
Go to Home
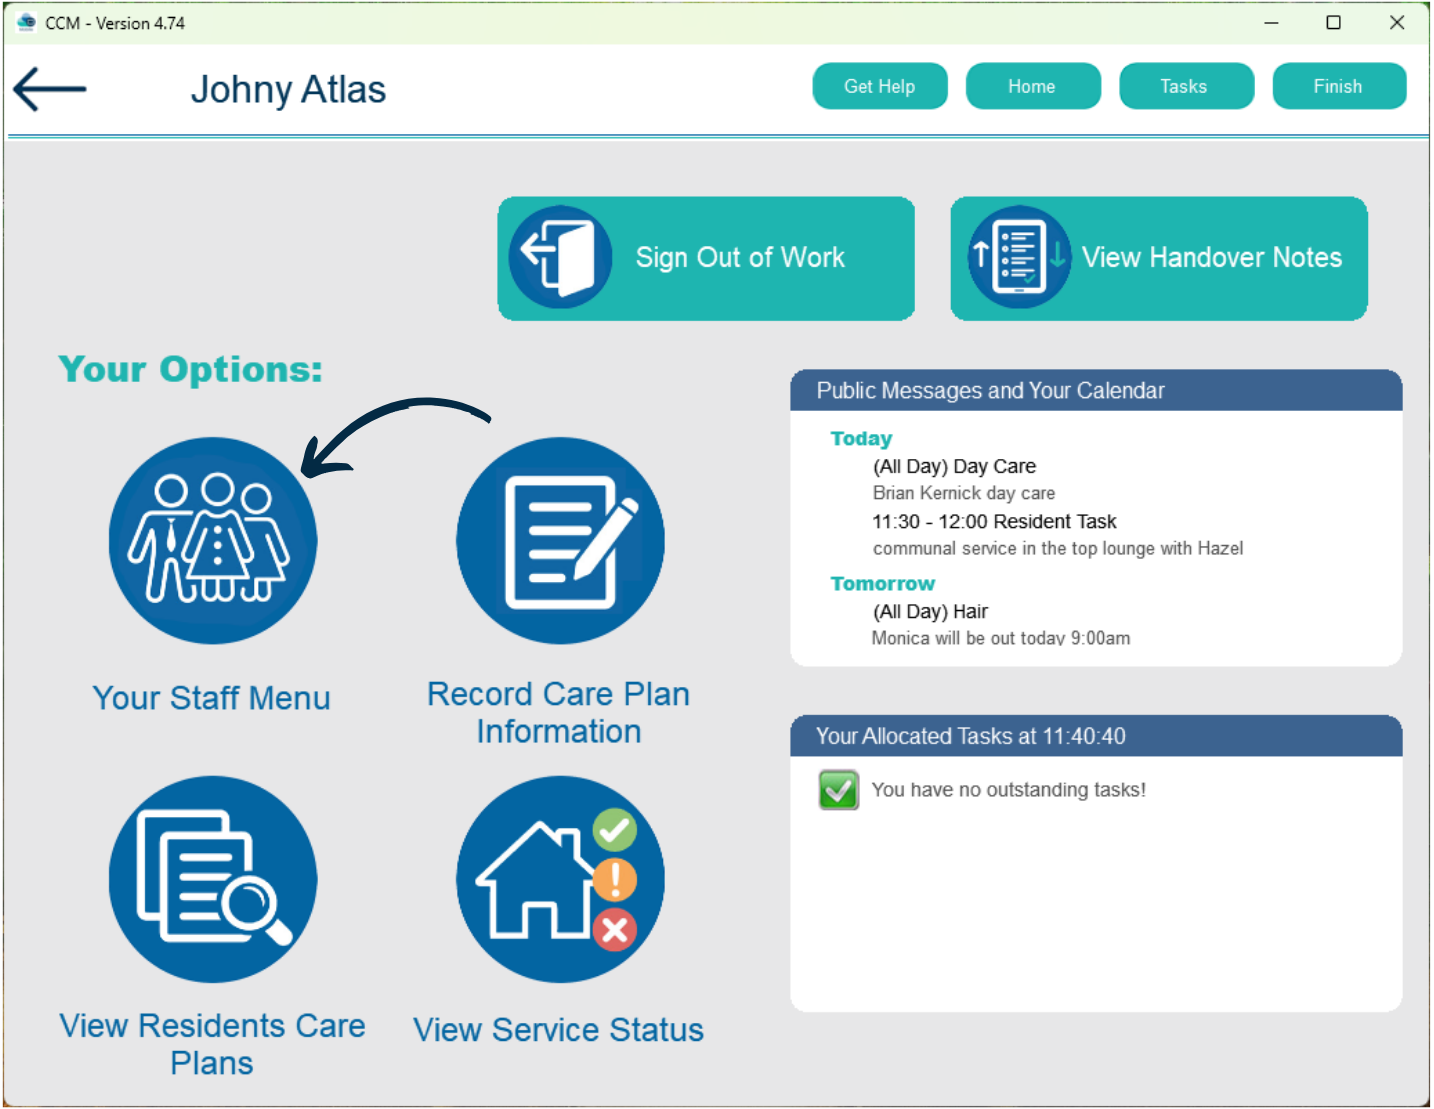point(1033,86)
